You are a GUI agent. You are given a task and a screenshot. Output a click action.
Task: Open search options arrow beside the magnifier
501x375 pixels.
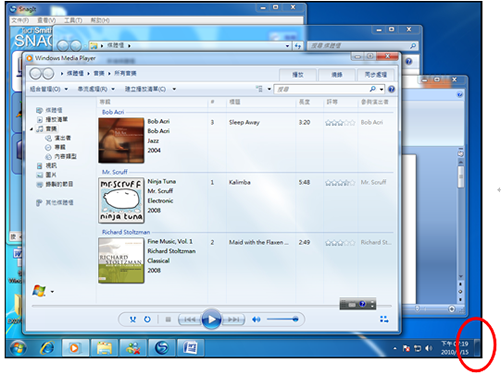pos(381,89)
